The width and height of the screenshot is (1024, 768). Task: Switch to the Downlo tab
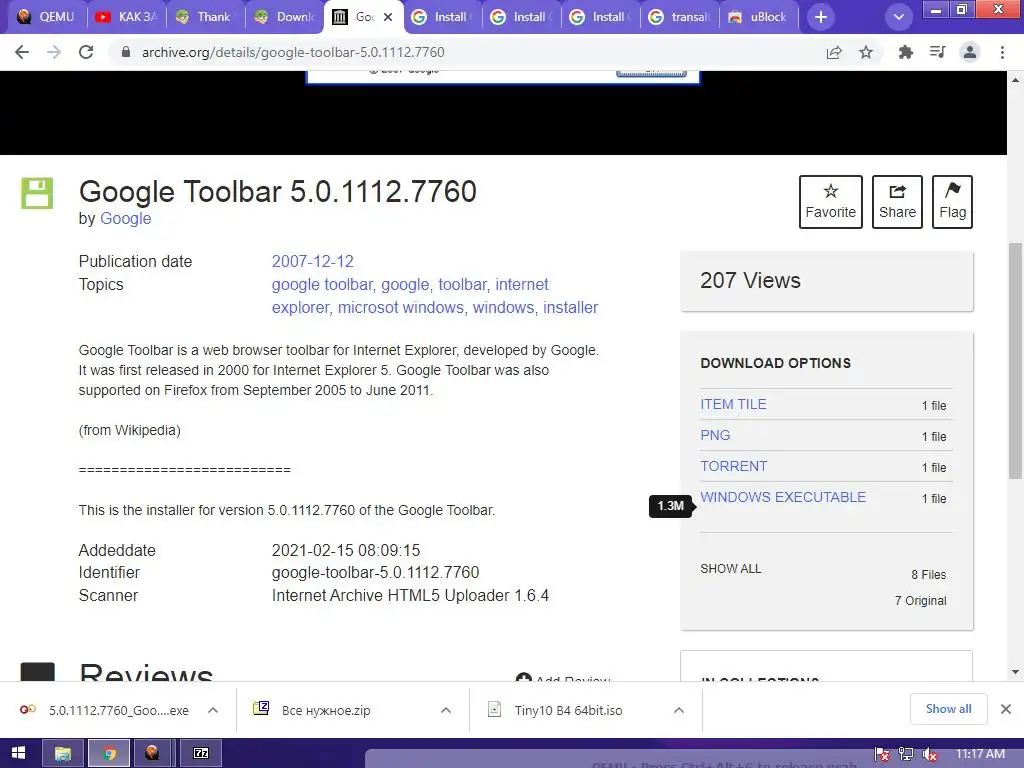click(x=284, y=17)
